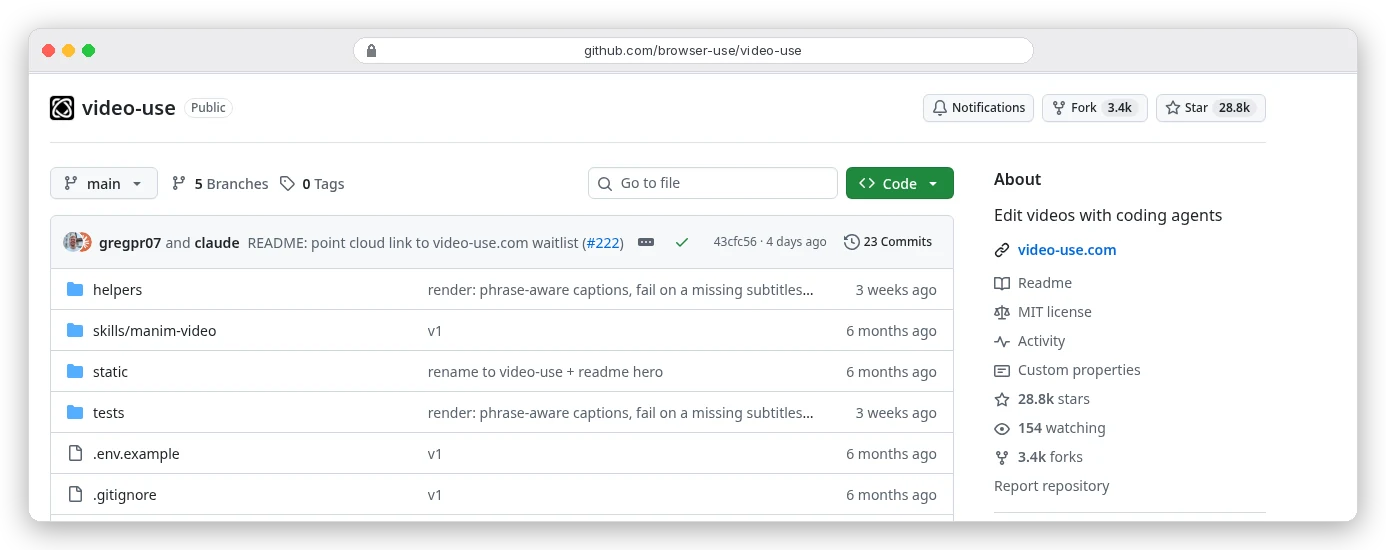The width and height of the screenshot is (1386, 550).
Task: Open the .env.example file
Action: pos(136,454)
